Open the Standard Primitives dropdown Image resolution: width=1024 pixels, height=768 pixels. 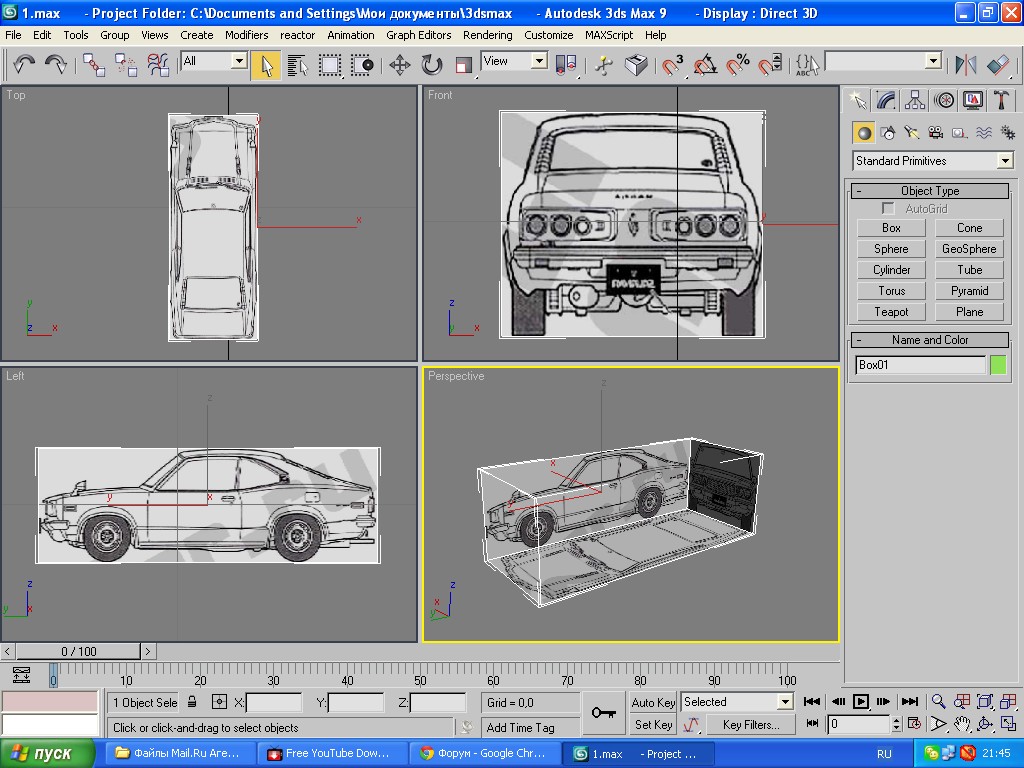point(933,161)
